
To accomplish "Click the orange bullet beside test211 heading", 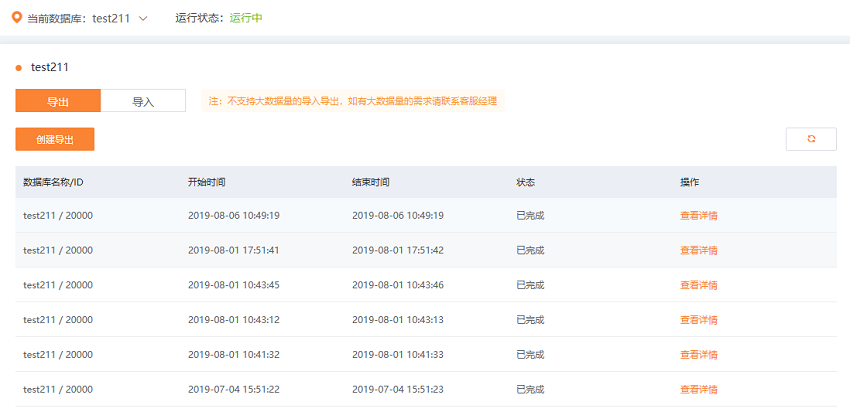I will (18, 68).
